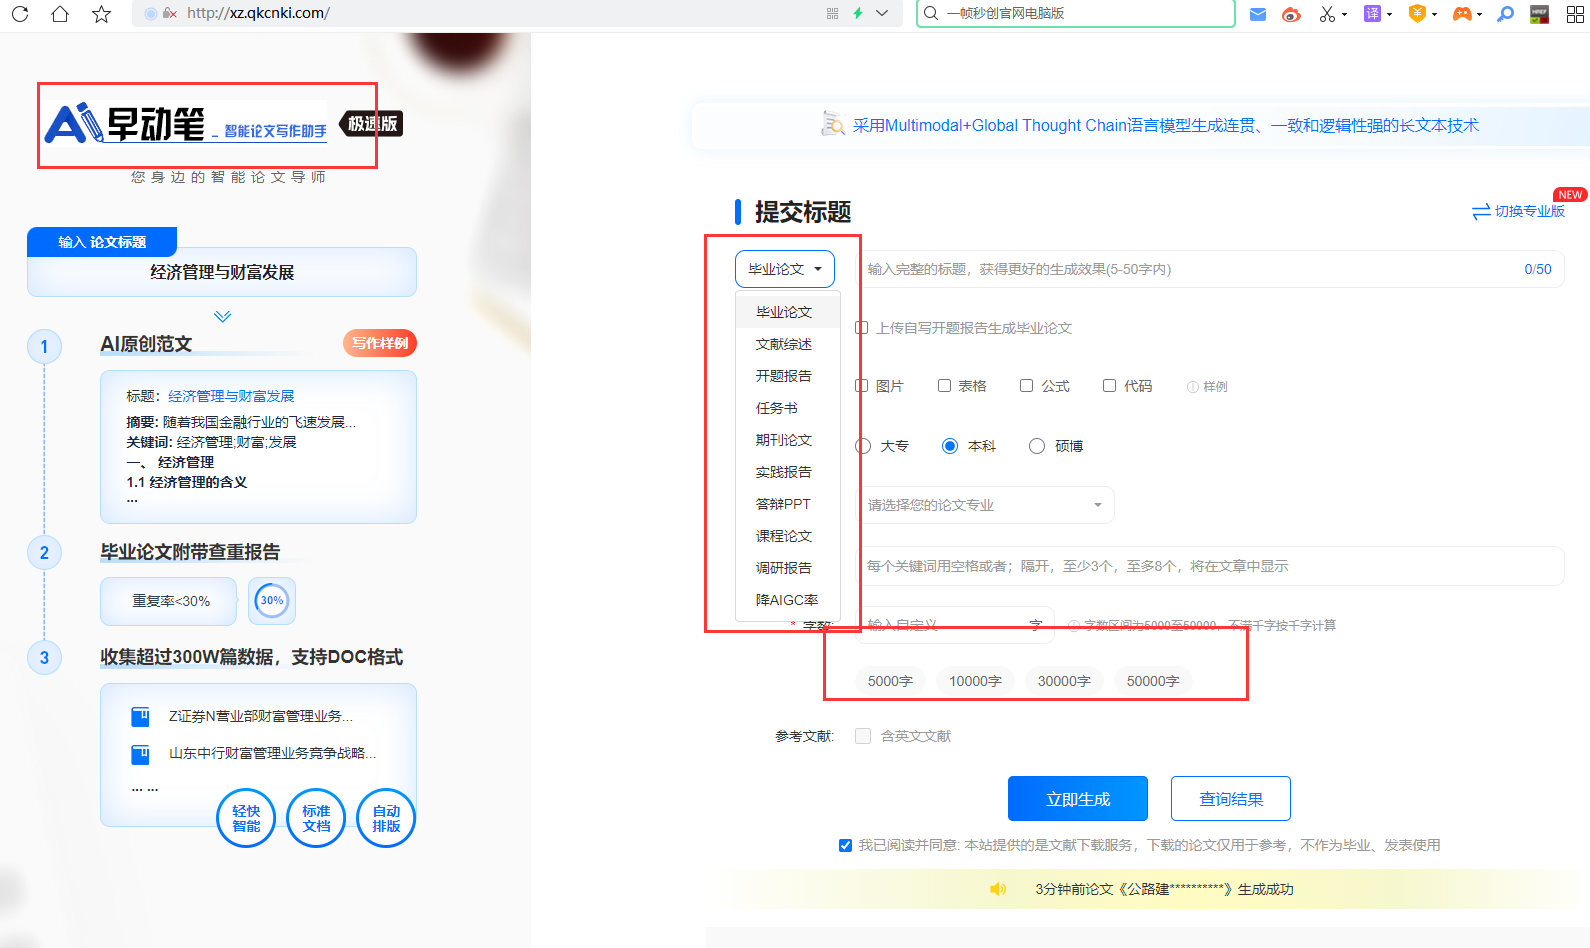Select the 硕博 radio button
The width and height of the screenshot is (1590, 948).
tap(1037, 446)
